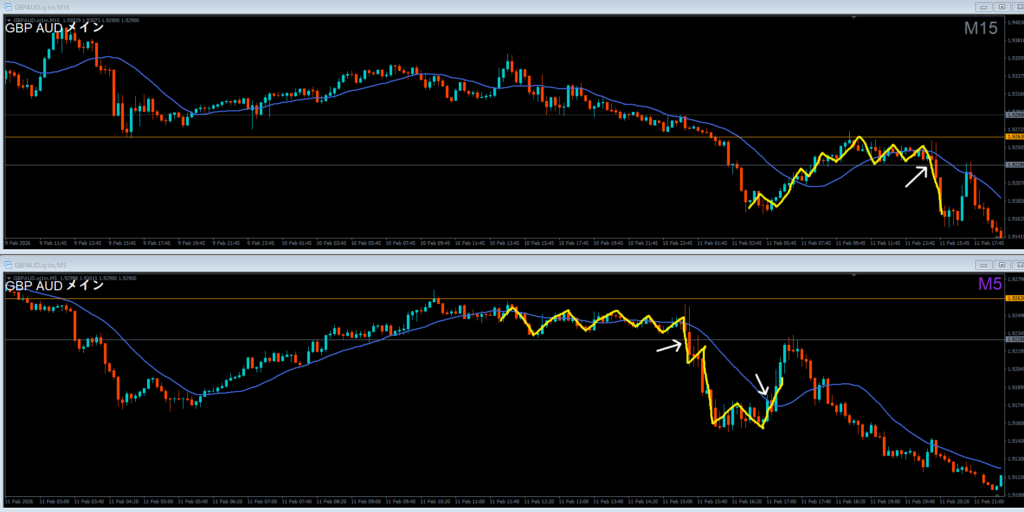1024x512 pixels.
Task: Click the large M15 timeframe label
Action: tap(980, 29)
